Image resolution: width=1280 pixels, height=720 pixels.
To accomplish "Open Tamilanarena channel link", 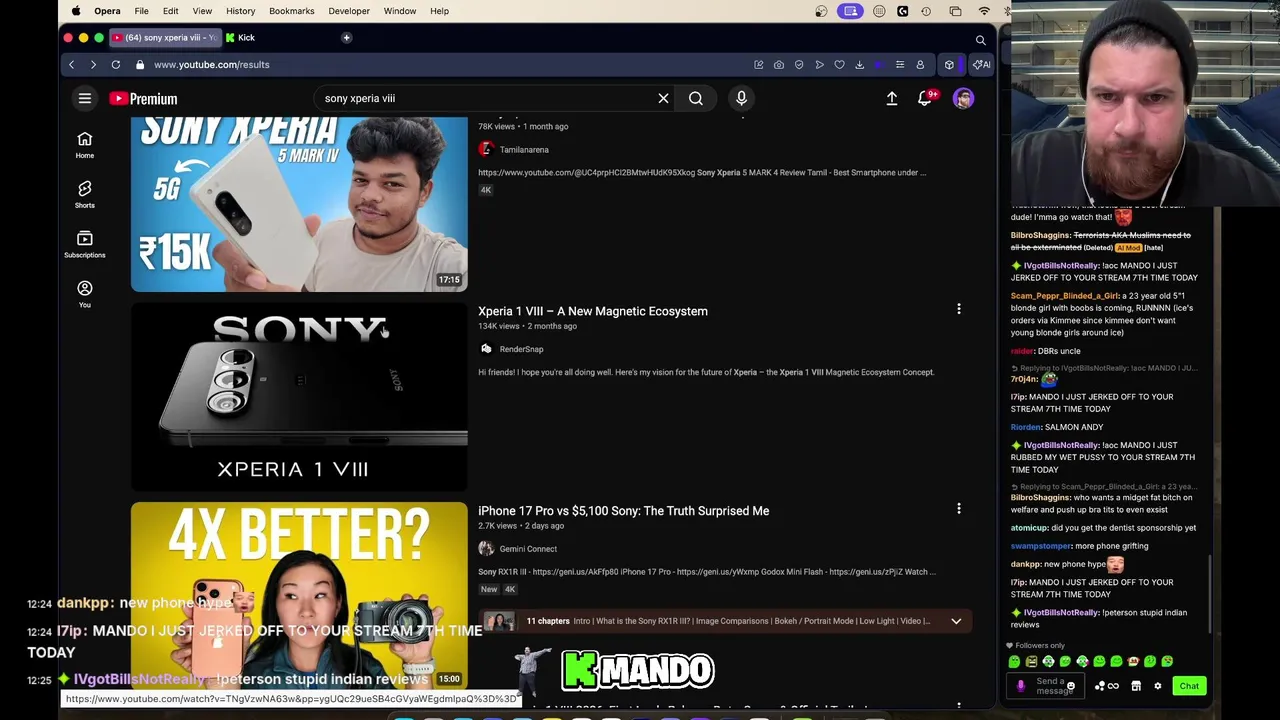I will (x=524, y=150).
